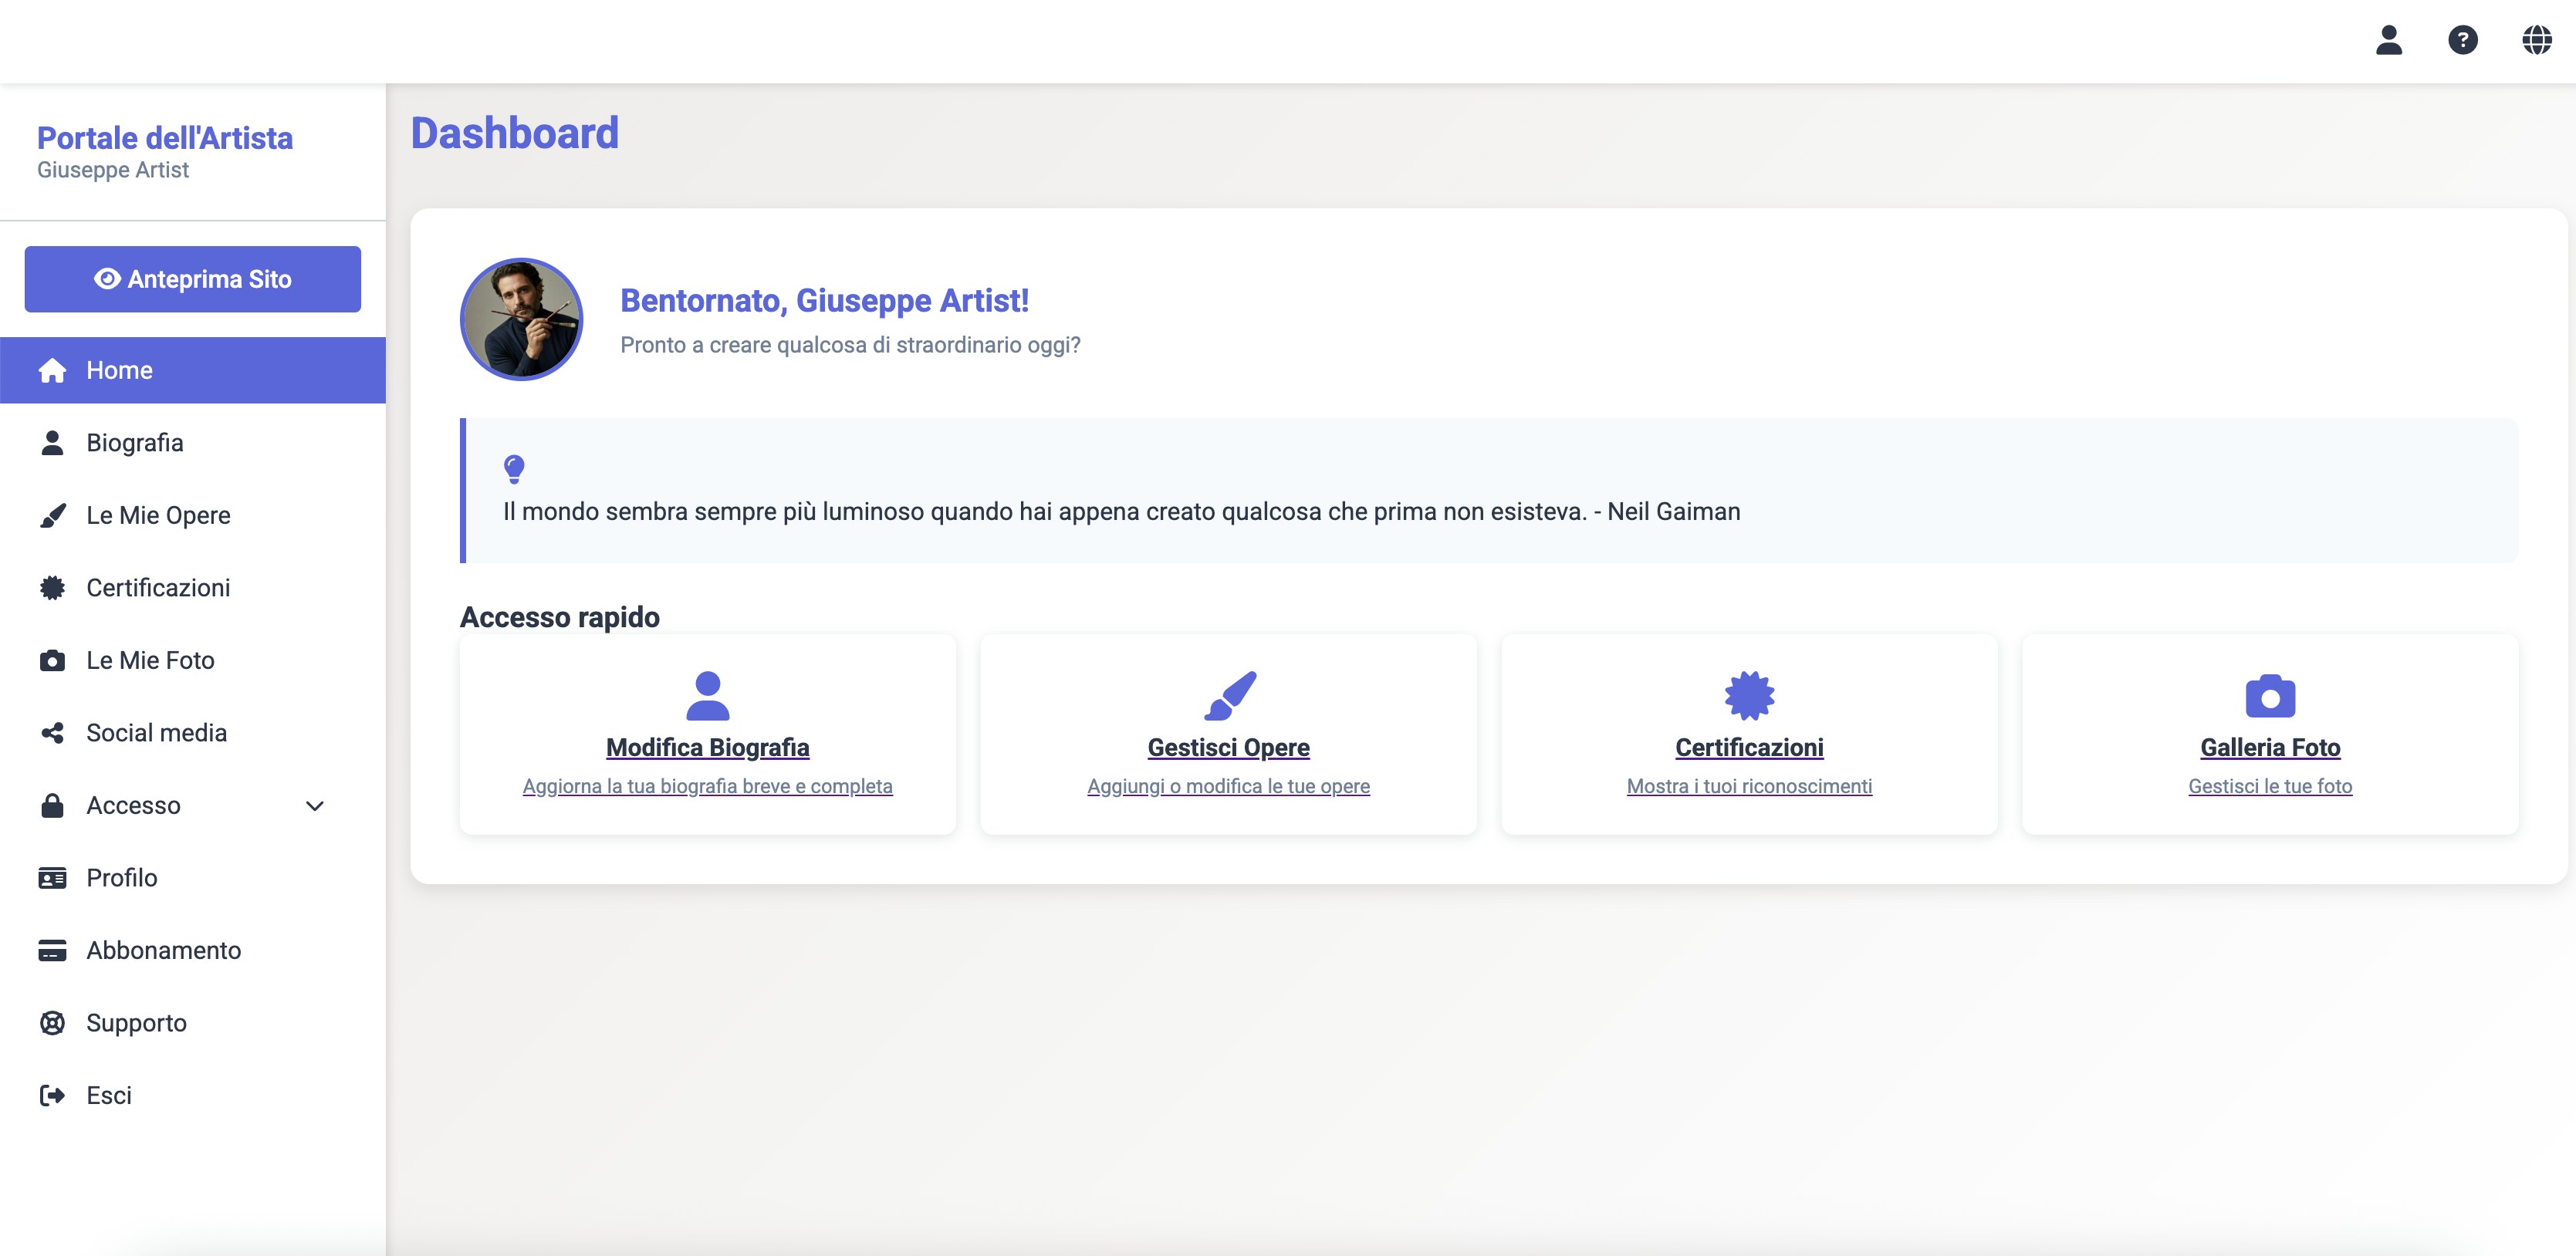
Task: Open the Abbonamento page
Action: pos(193,950)
